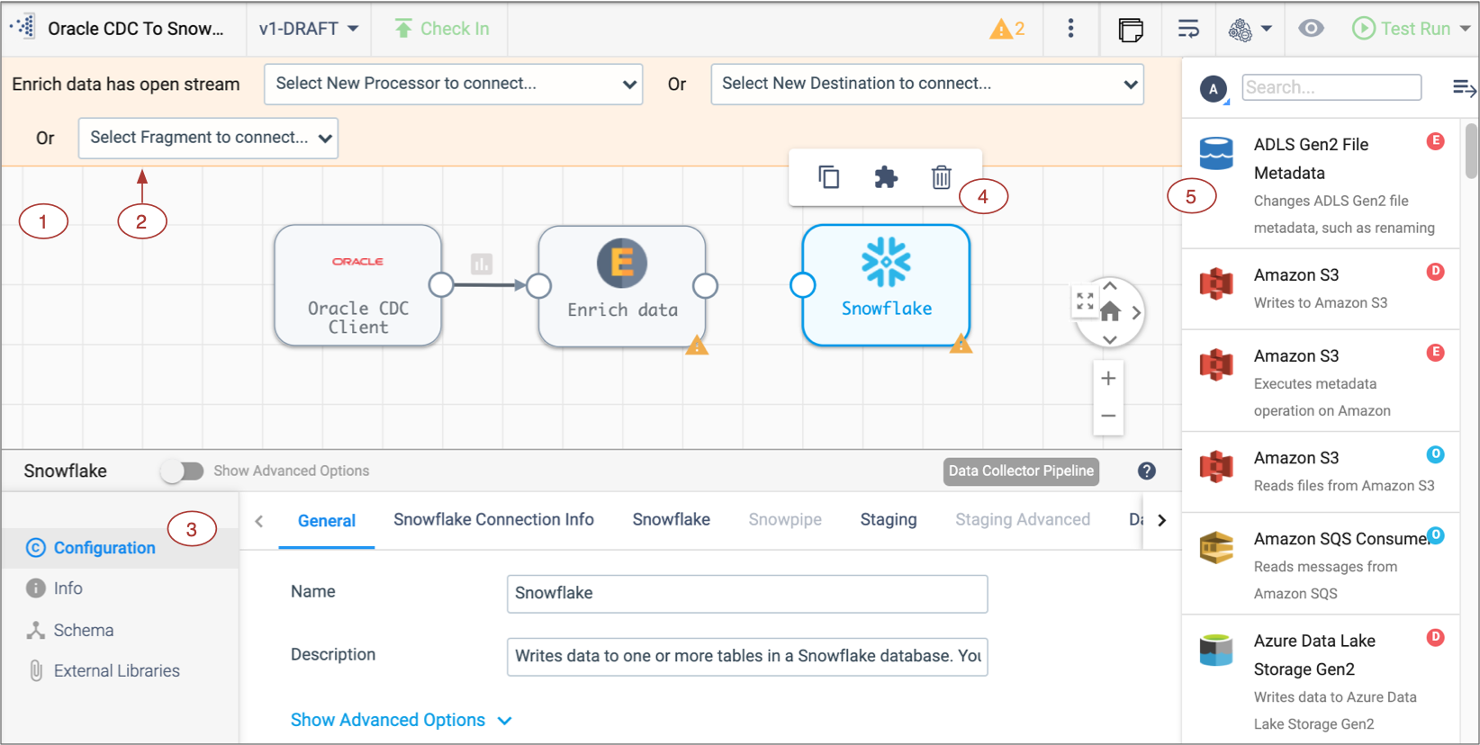
Task: Switch to the General tab
Action: click(327, 520)
